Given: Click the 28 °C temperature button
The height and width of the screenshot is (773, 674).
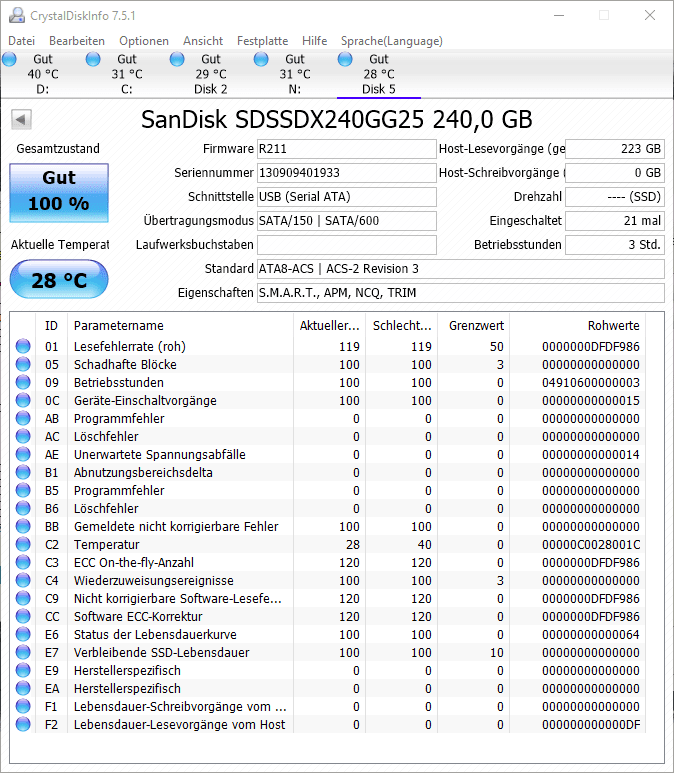Looking at the screenshot, I should pos(59,280).
